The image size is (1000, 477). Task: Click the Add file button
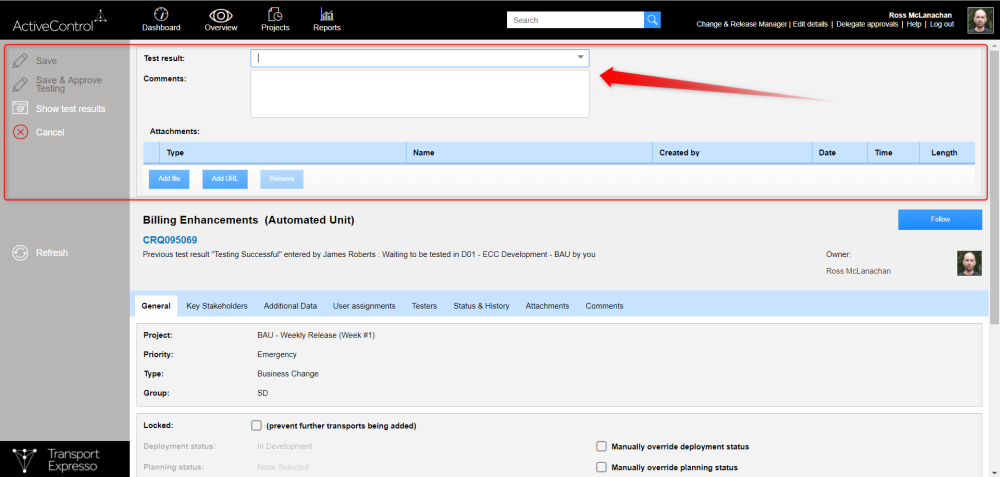click(170, 179)
